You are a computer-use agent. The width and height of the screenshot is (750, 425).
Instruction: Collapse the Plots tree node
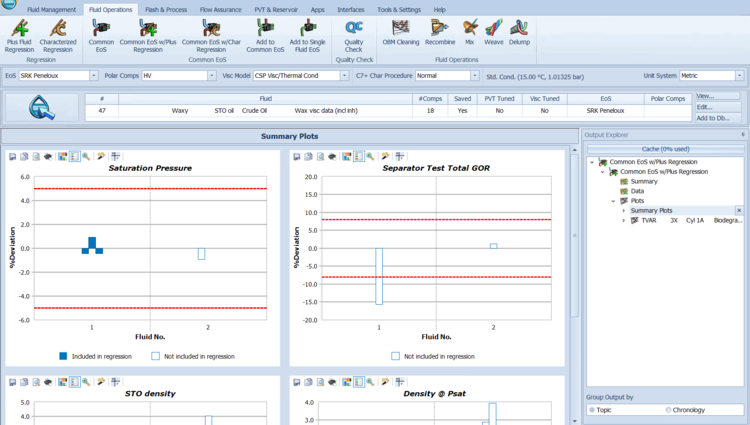pyautogui.click(x=614, y=201)
